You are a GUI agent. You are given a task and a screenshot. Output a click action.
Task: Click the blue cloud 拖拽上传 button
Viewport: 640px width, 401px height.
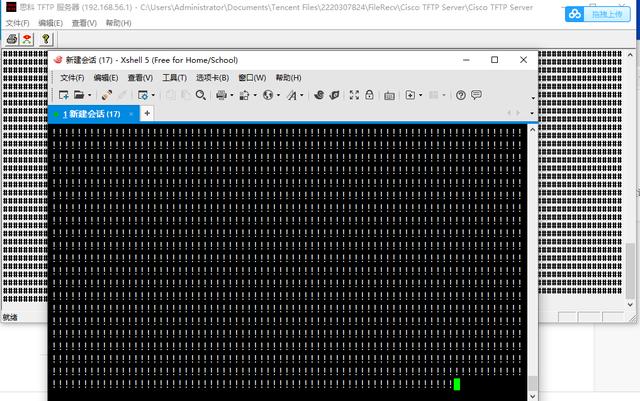click(x=598, y=14)
